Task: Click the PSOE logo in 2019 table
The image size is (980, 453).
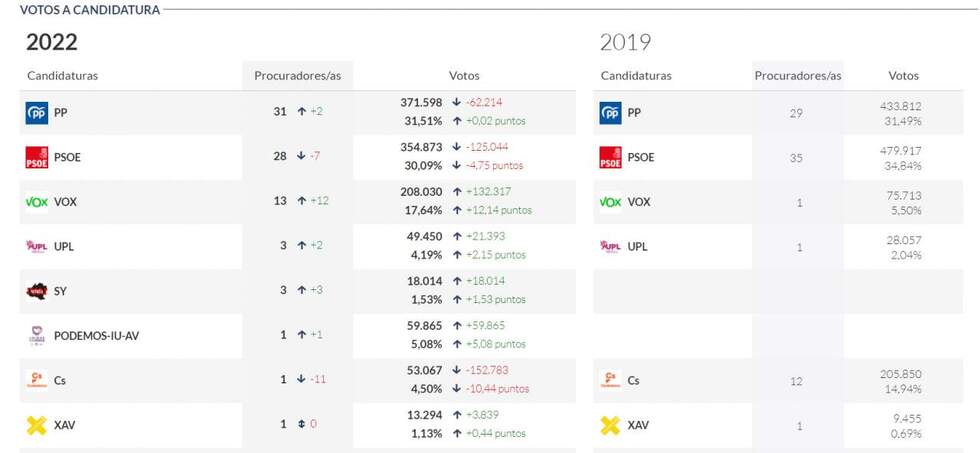Action: [x=610, y=157]
